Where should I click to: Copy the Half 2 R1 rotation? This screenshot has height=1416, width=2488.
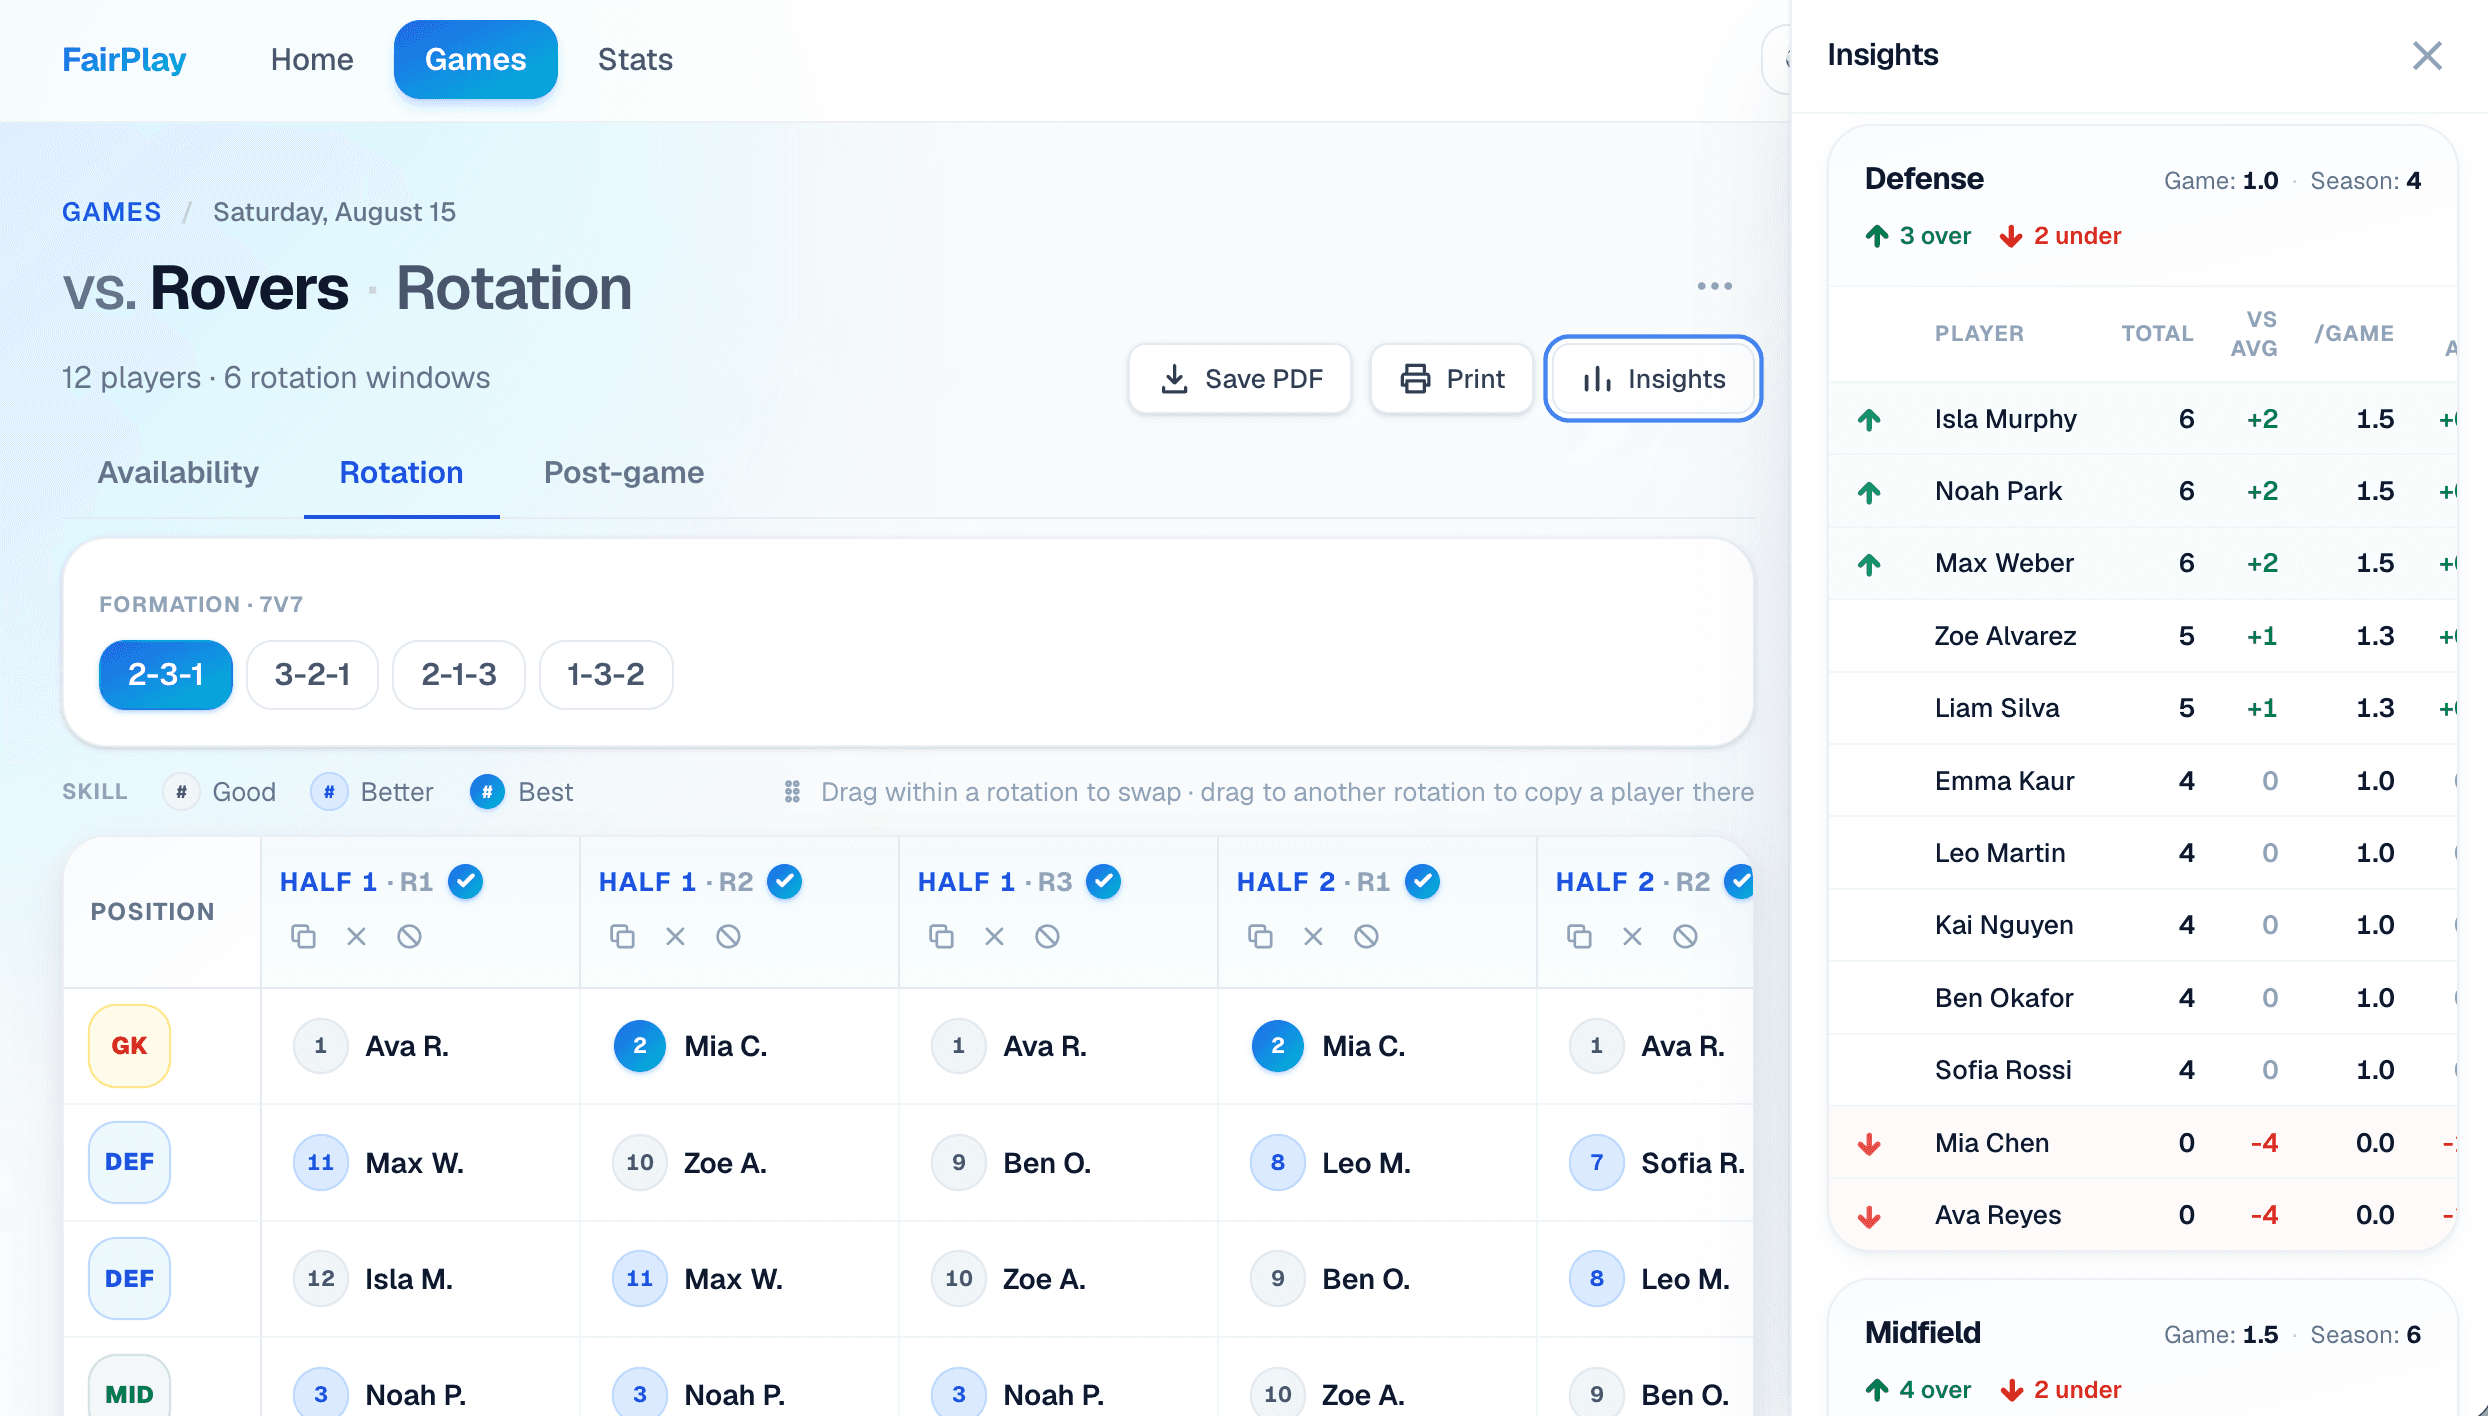point(1260,936)
